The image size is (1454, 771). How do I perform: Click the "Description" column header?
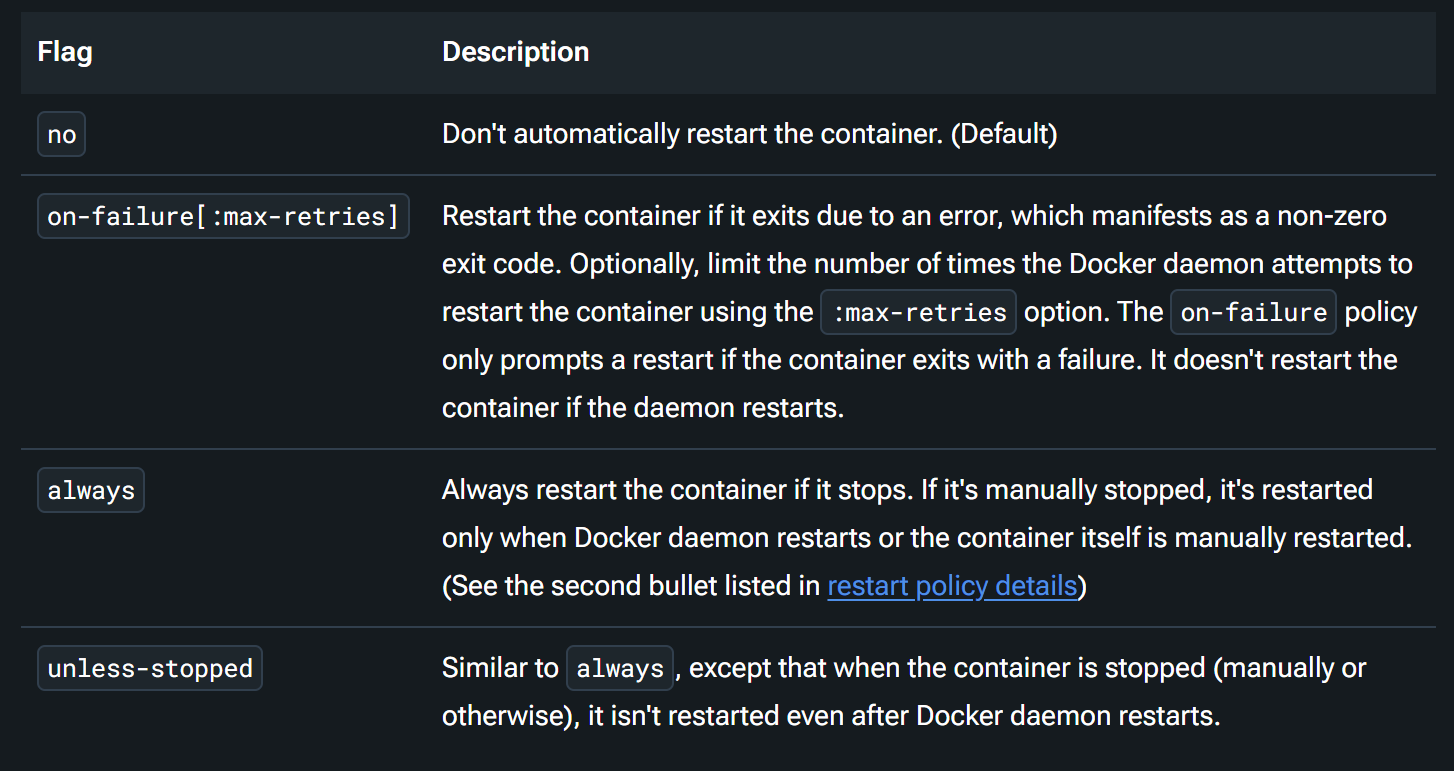pos(515,52)
